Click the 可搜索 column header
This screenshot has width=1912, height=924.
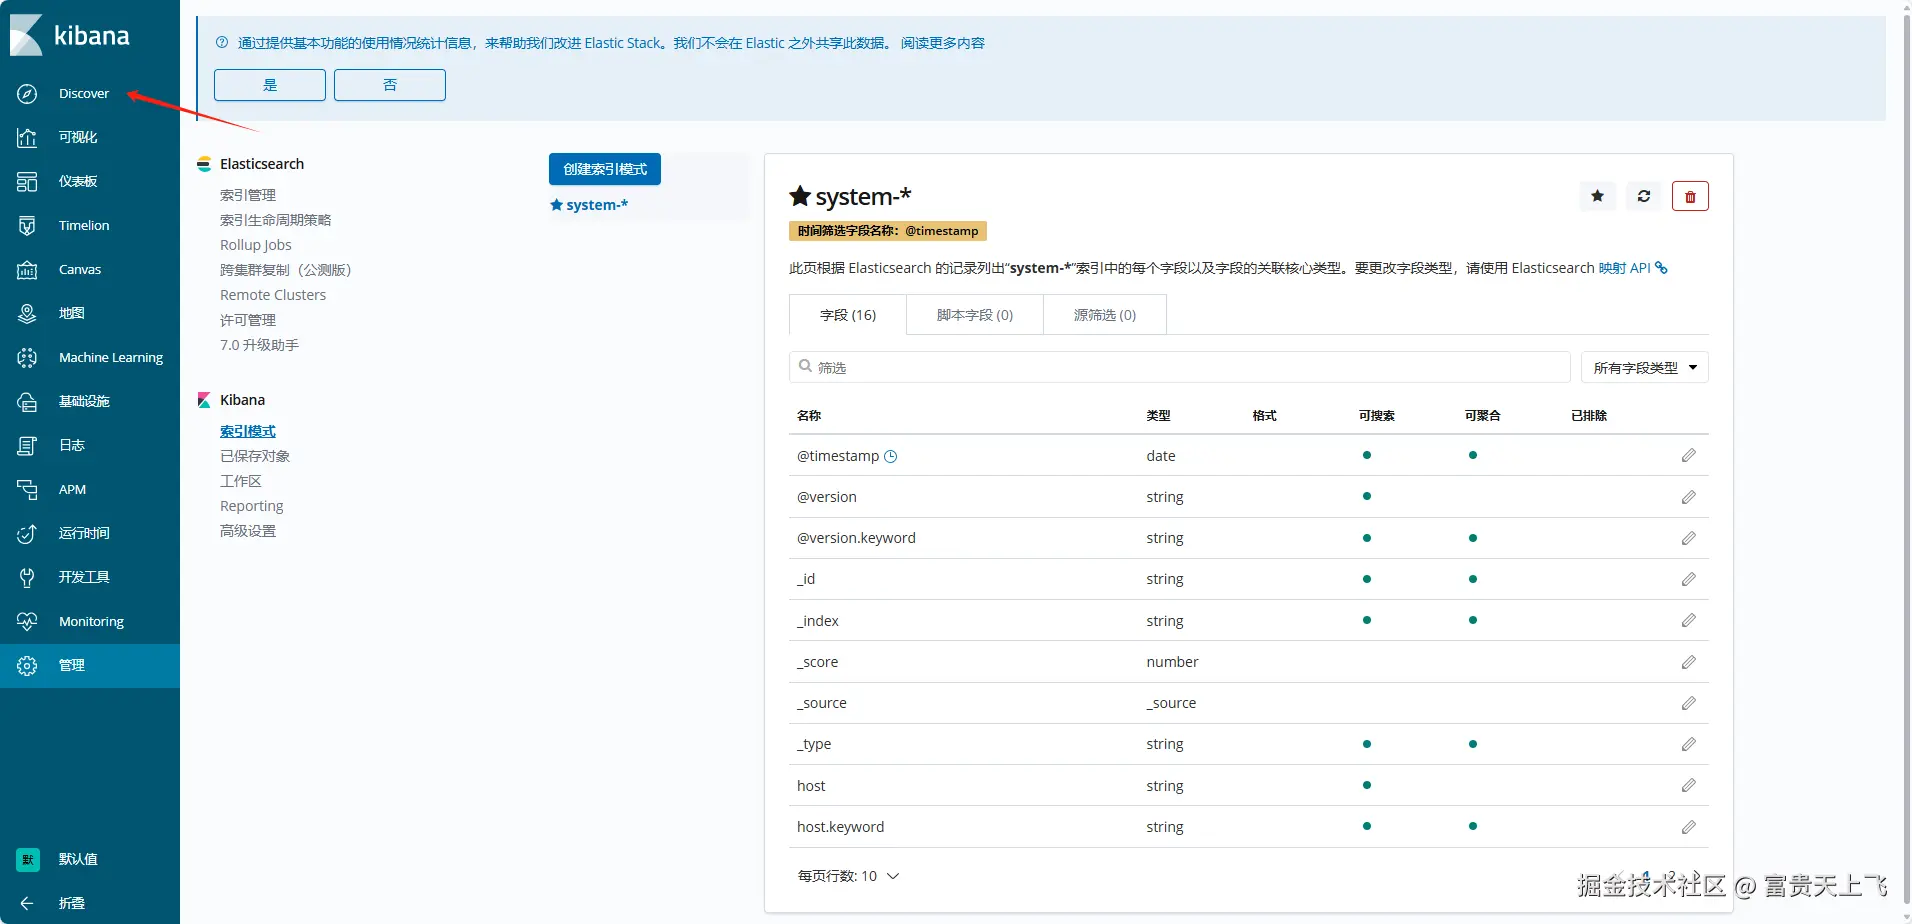pyautogui.click(x=1377, y=415)
